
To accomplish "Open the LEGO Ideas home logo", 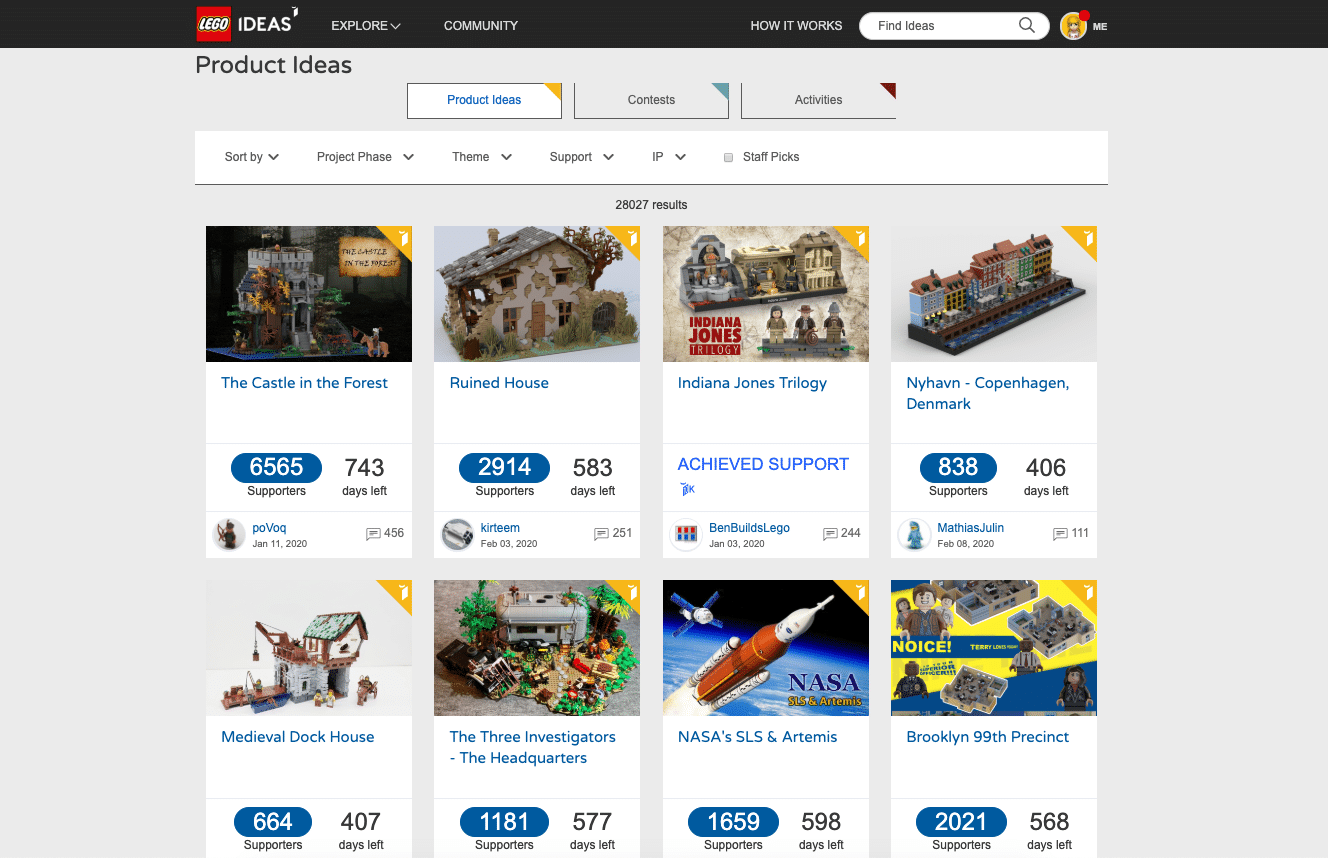I will (246, 24).
